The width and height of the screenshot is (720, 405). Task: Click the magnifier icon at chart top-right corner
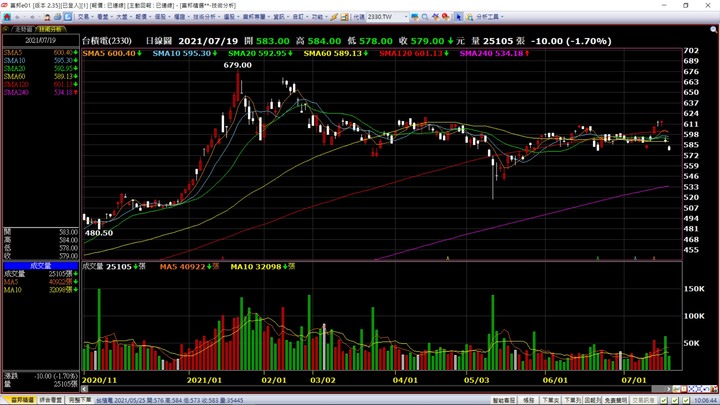tap(714, 29)
